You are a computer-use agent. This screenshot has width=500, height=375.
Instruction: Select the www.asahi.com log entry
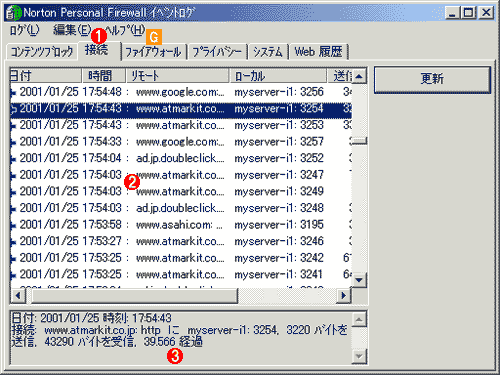pyautogui.click(x=181, y=225)
